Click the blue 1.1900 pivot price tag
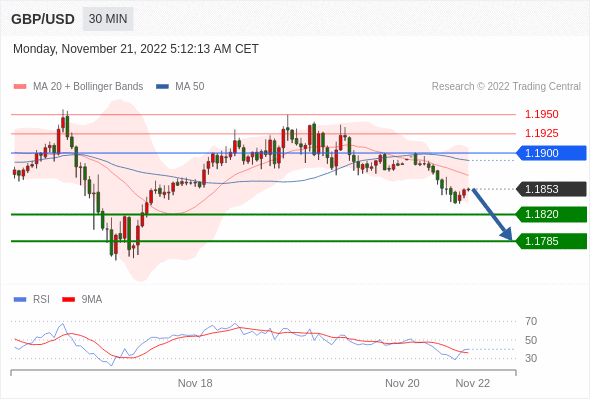The height and width of the screenshot is (400, 590). click(x=551, y=153)
